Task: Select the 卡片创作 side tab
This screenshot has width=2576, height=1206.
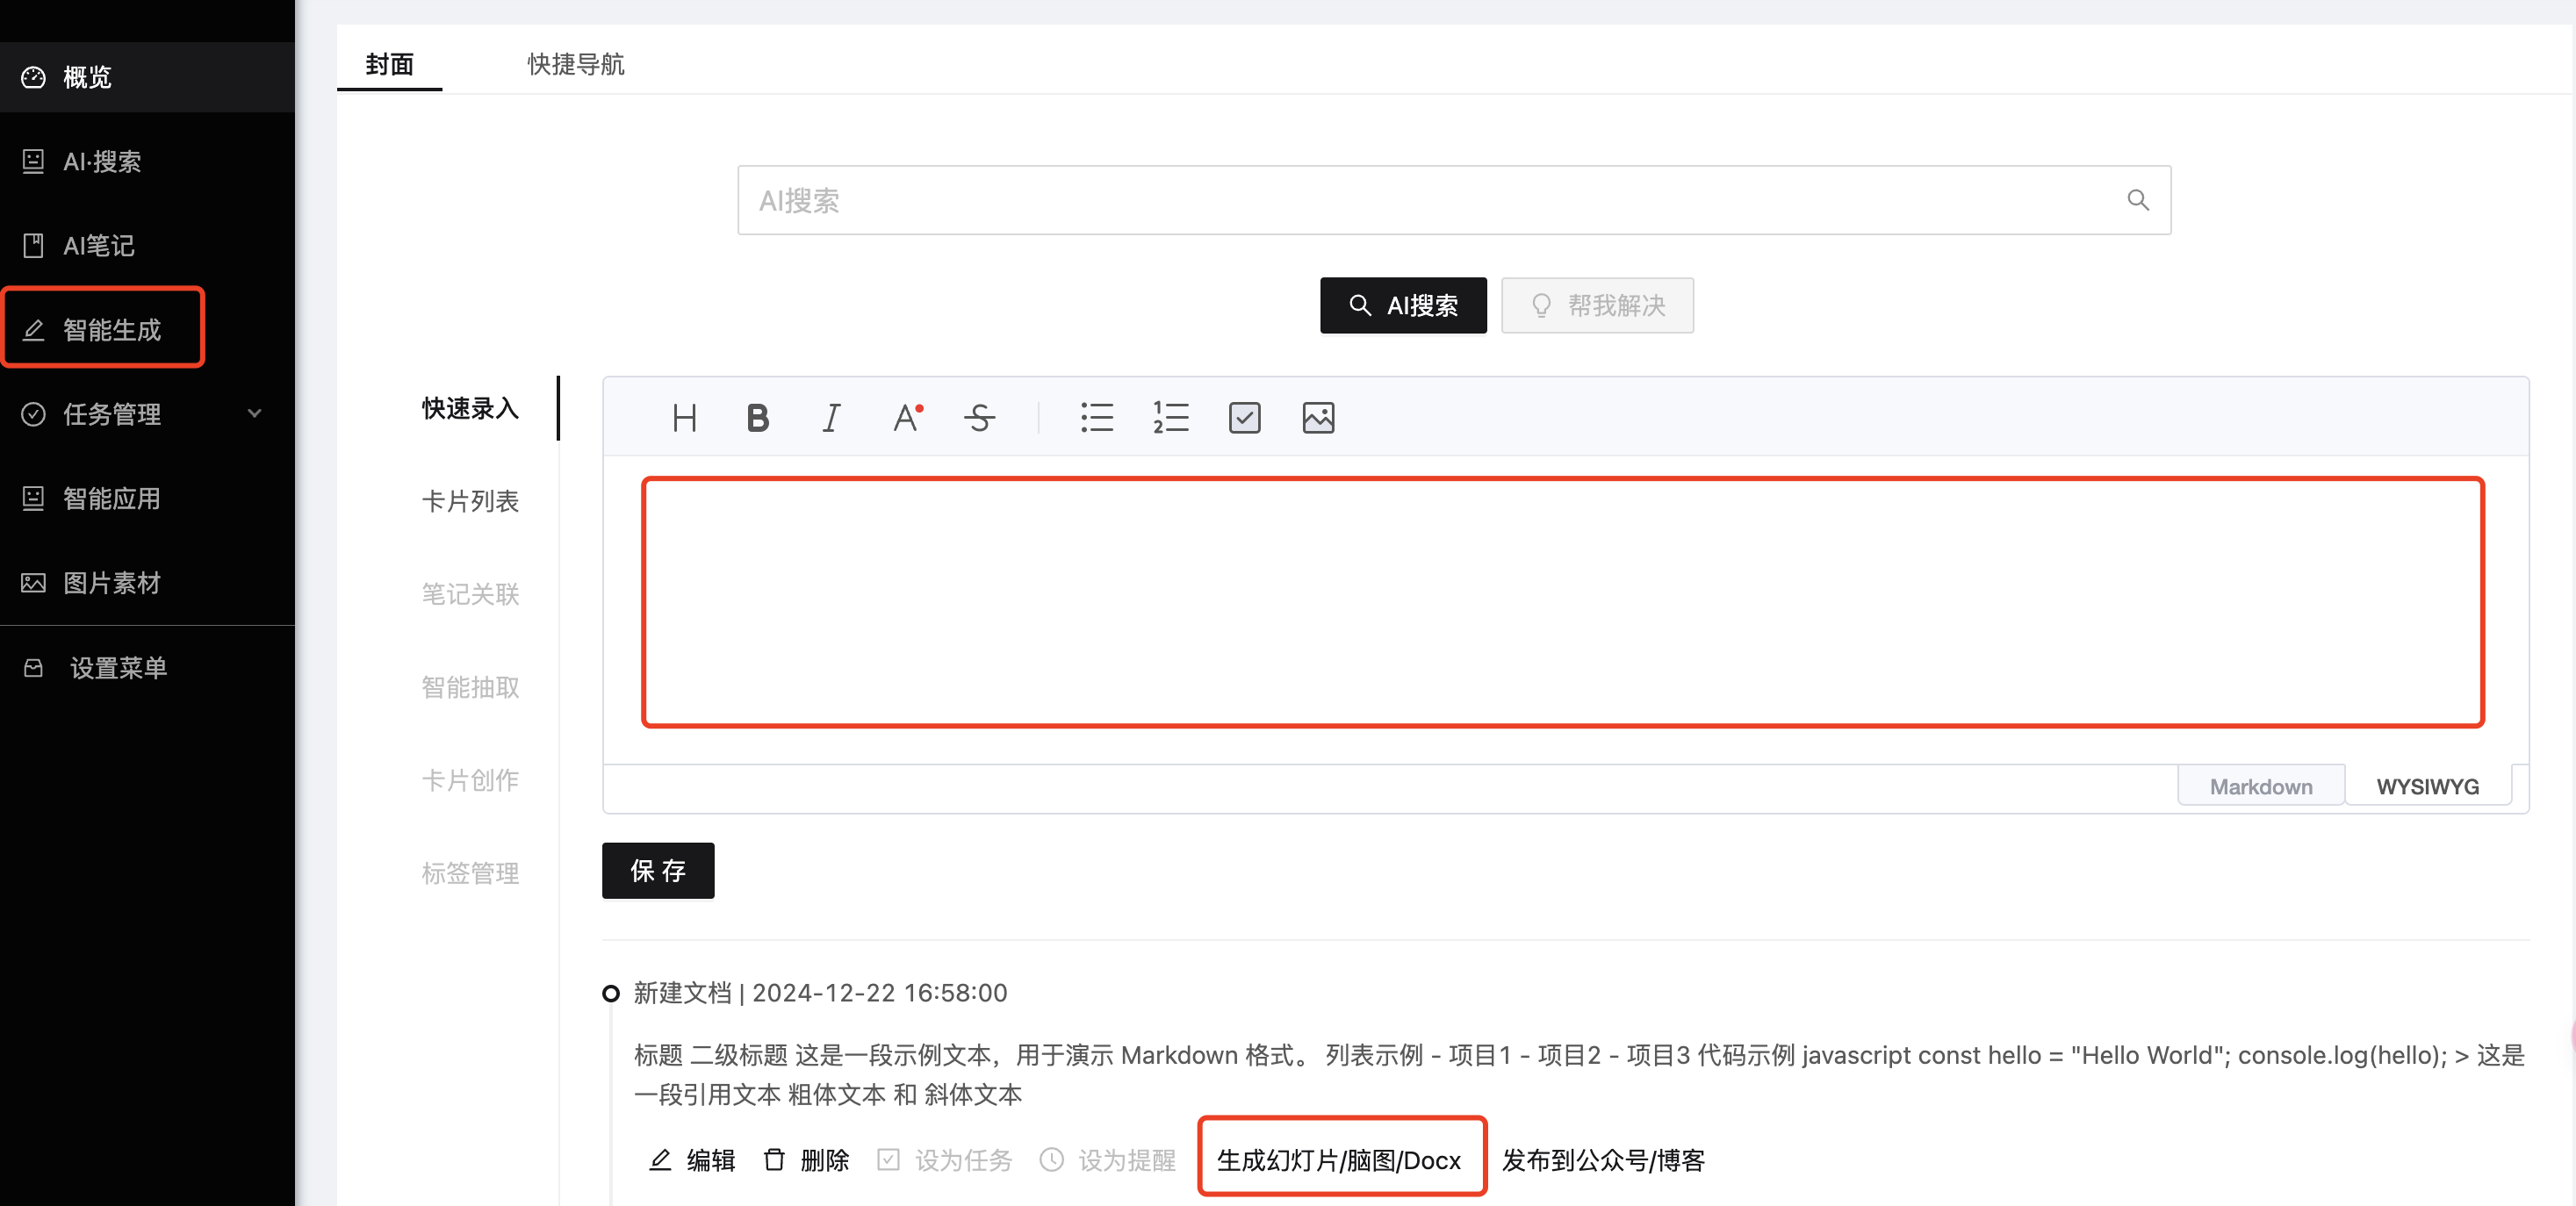Action: point(470,780)
